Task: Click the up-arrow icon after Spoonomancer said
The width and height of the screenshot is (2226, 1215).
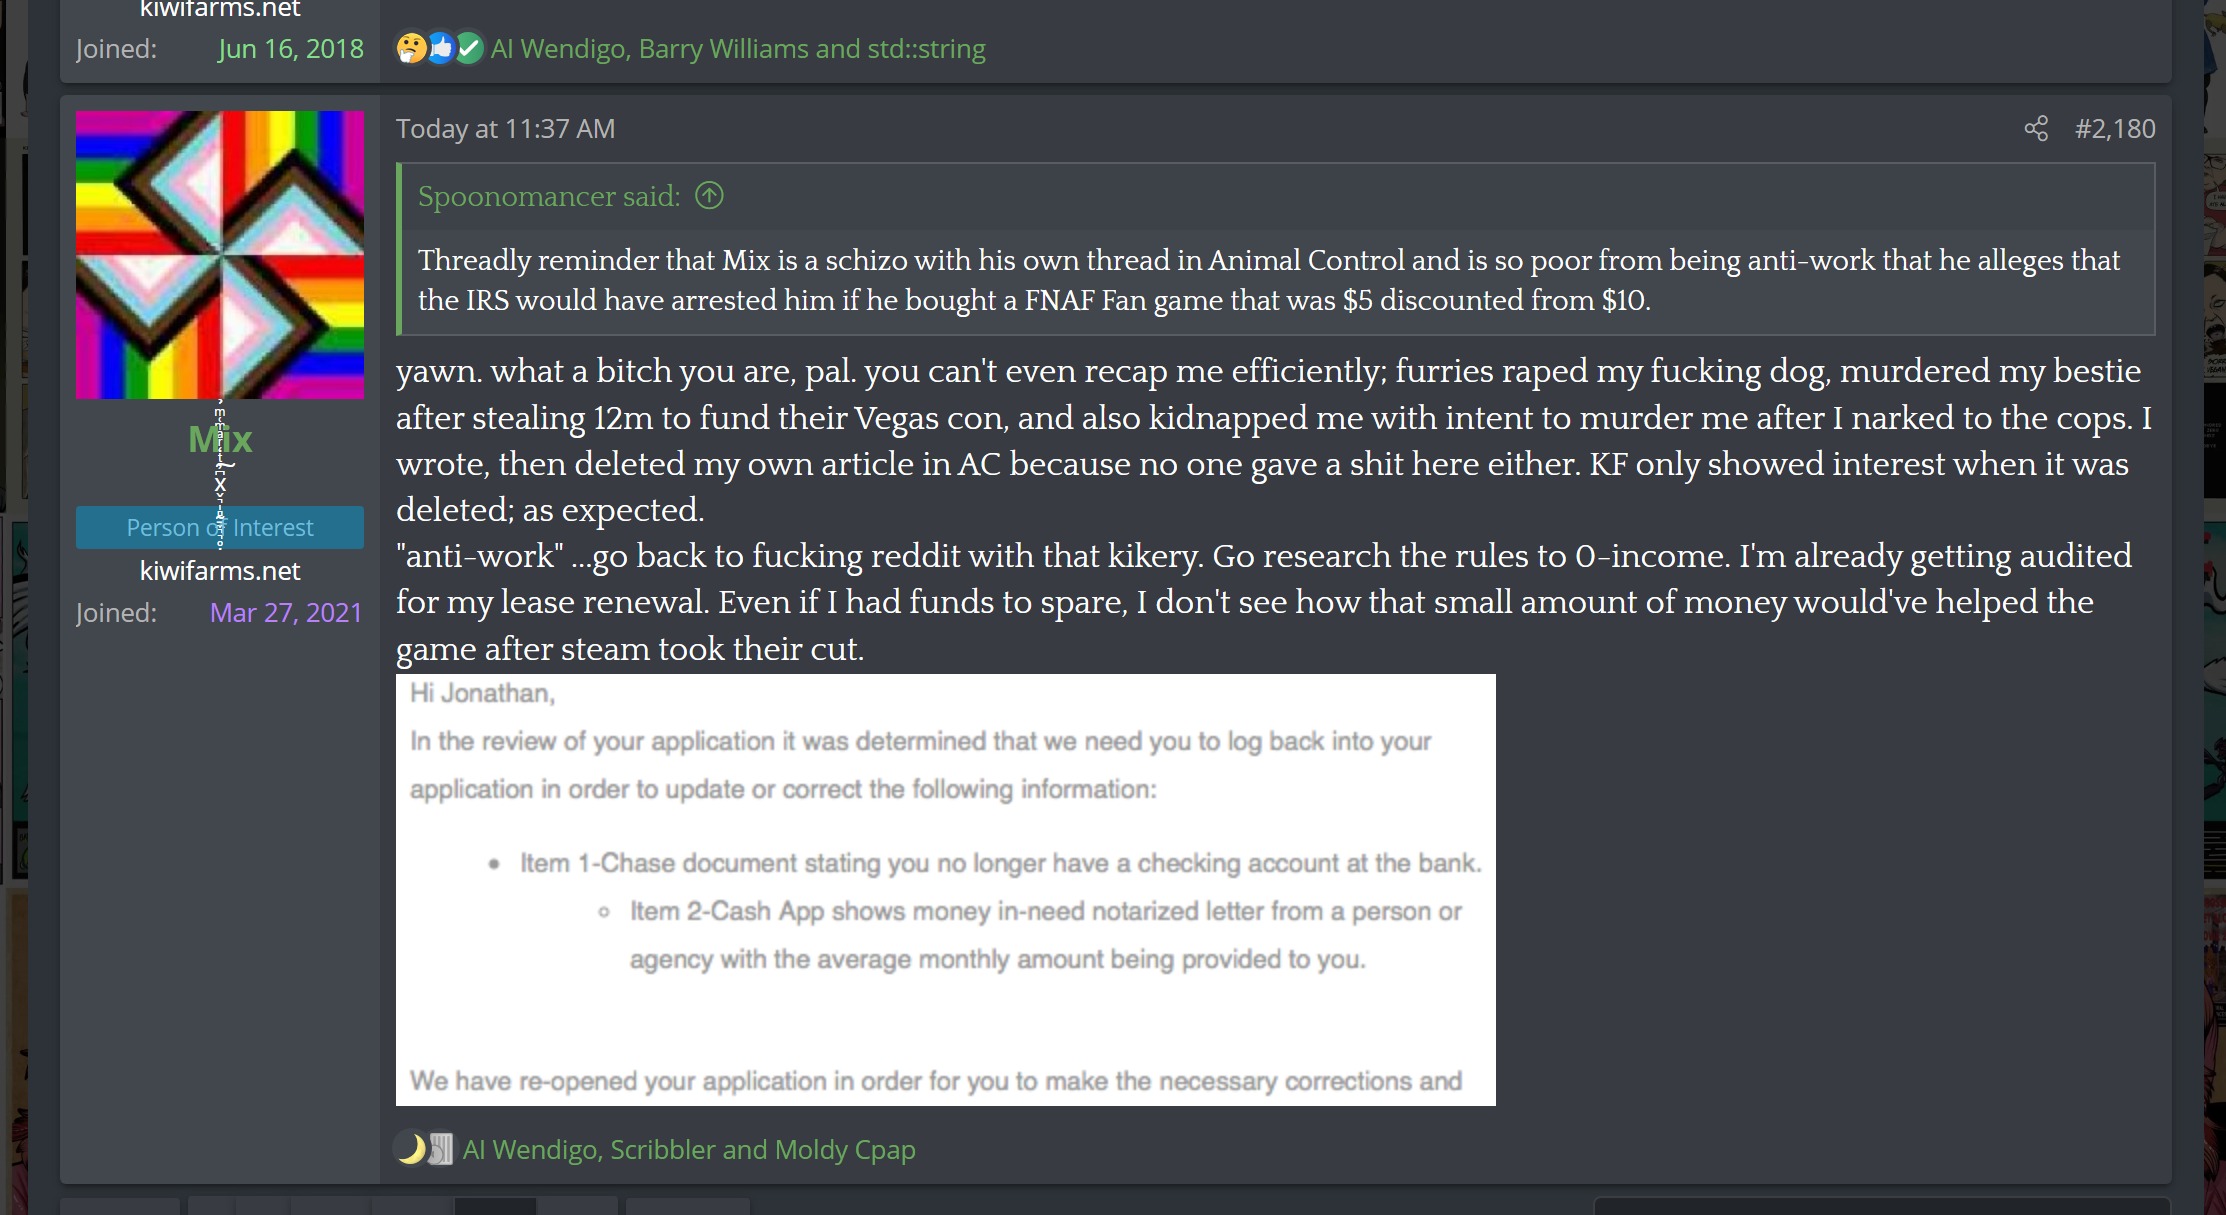Action: click(709, 195)
